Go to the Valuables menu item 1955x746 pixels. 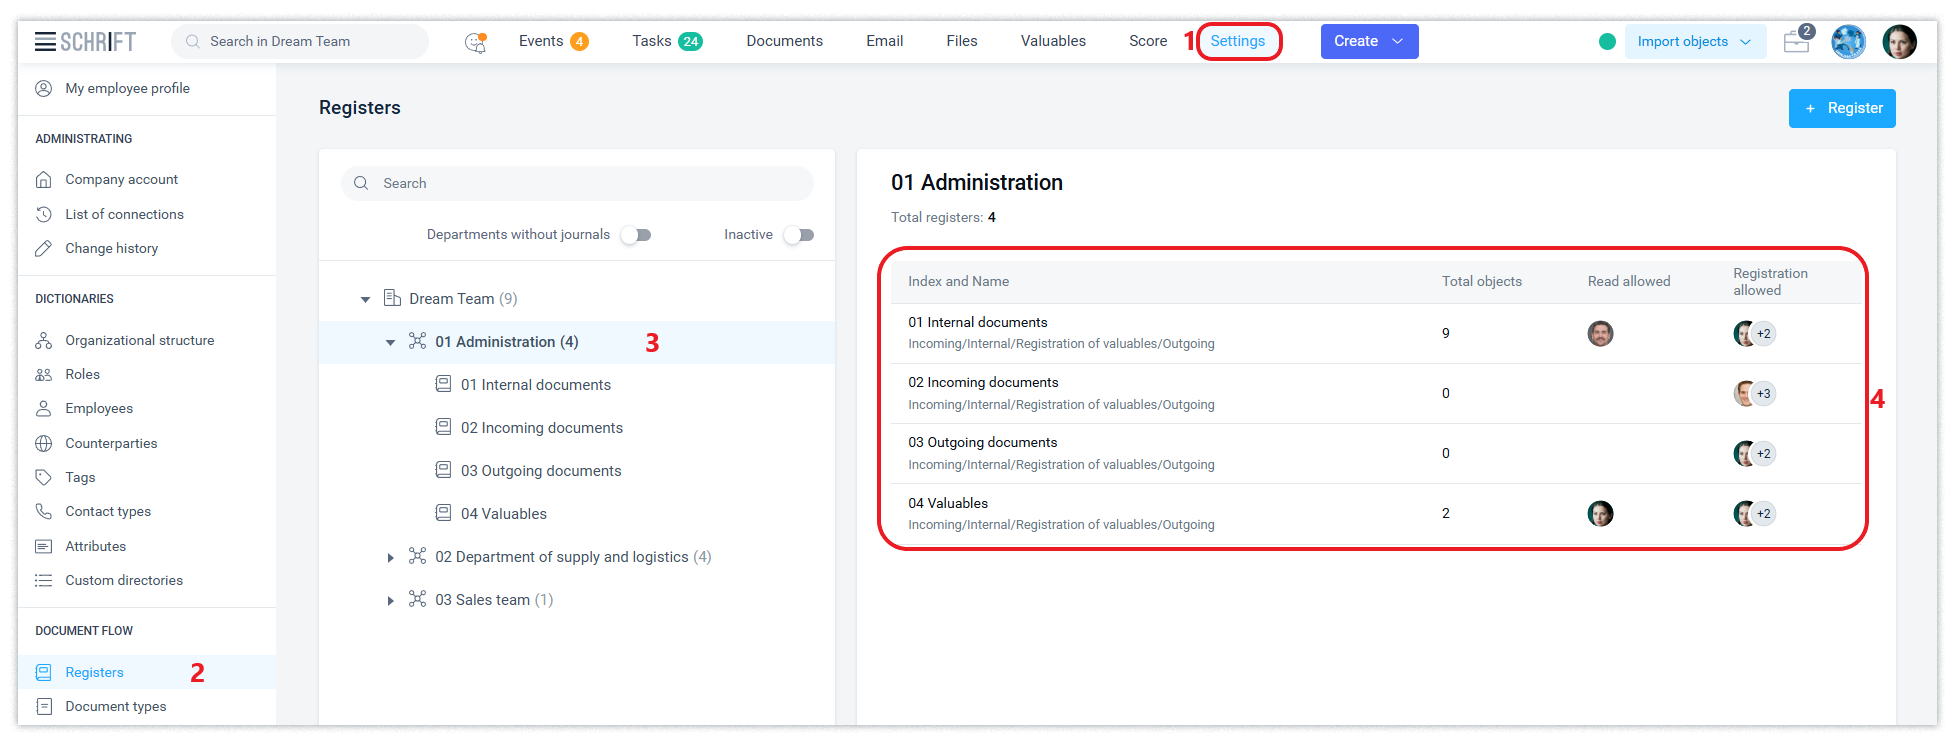1053,41
